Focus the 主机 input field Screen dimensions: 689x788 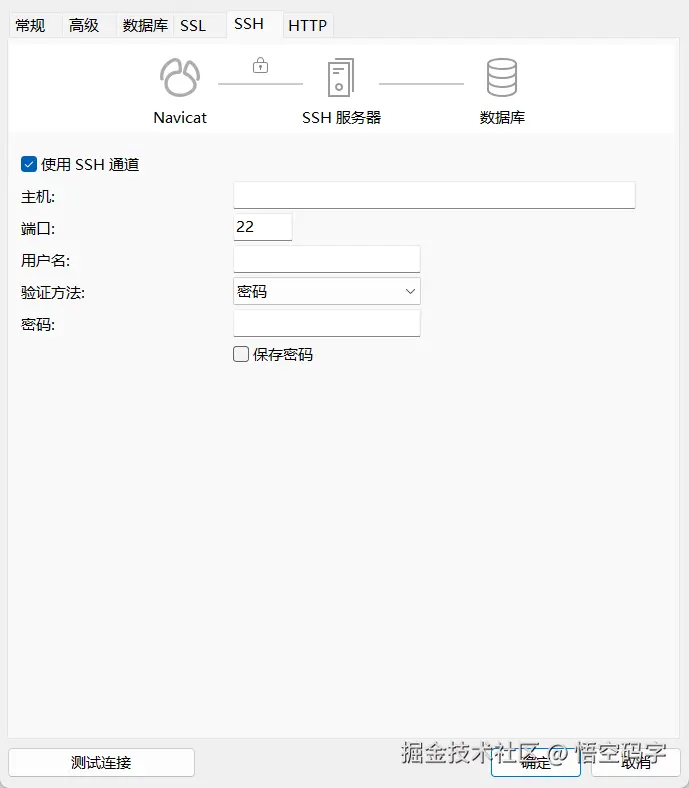(434, 195)
